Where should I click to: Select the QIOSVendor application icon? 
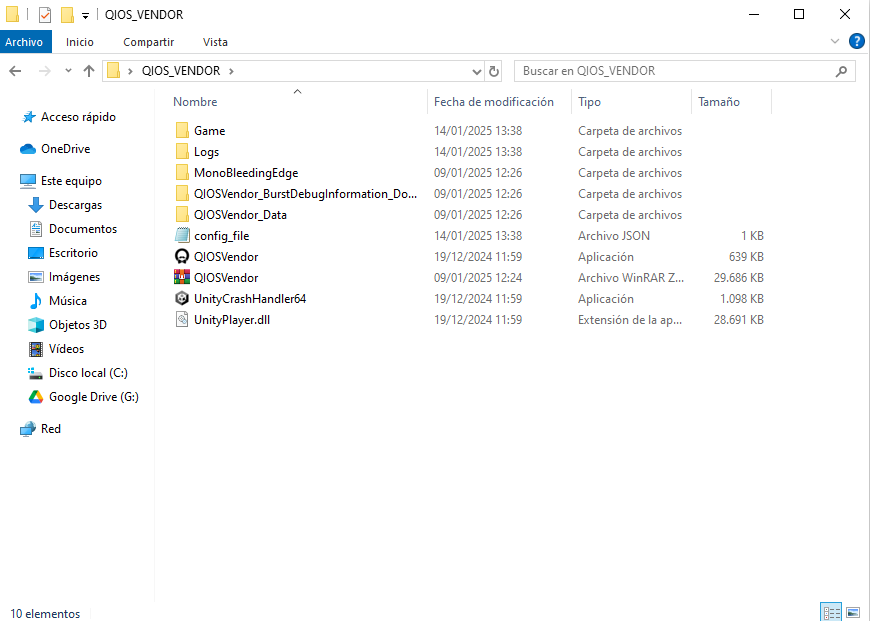coord(182,257)
